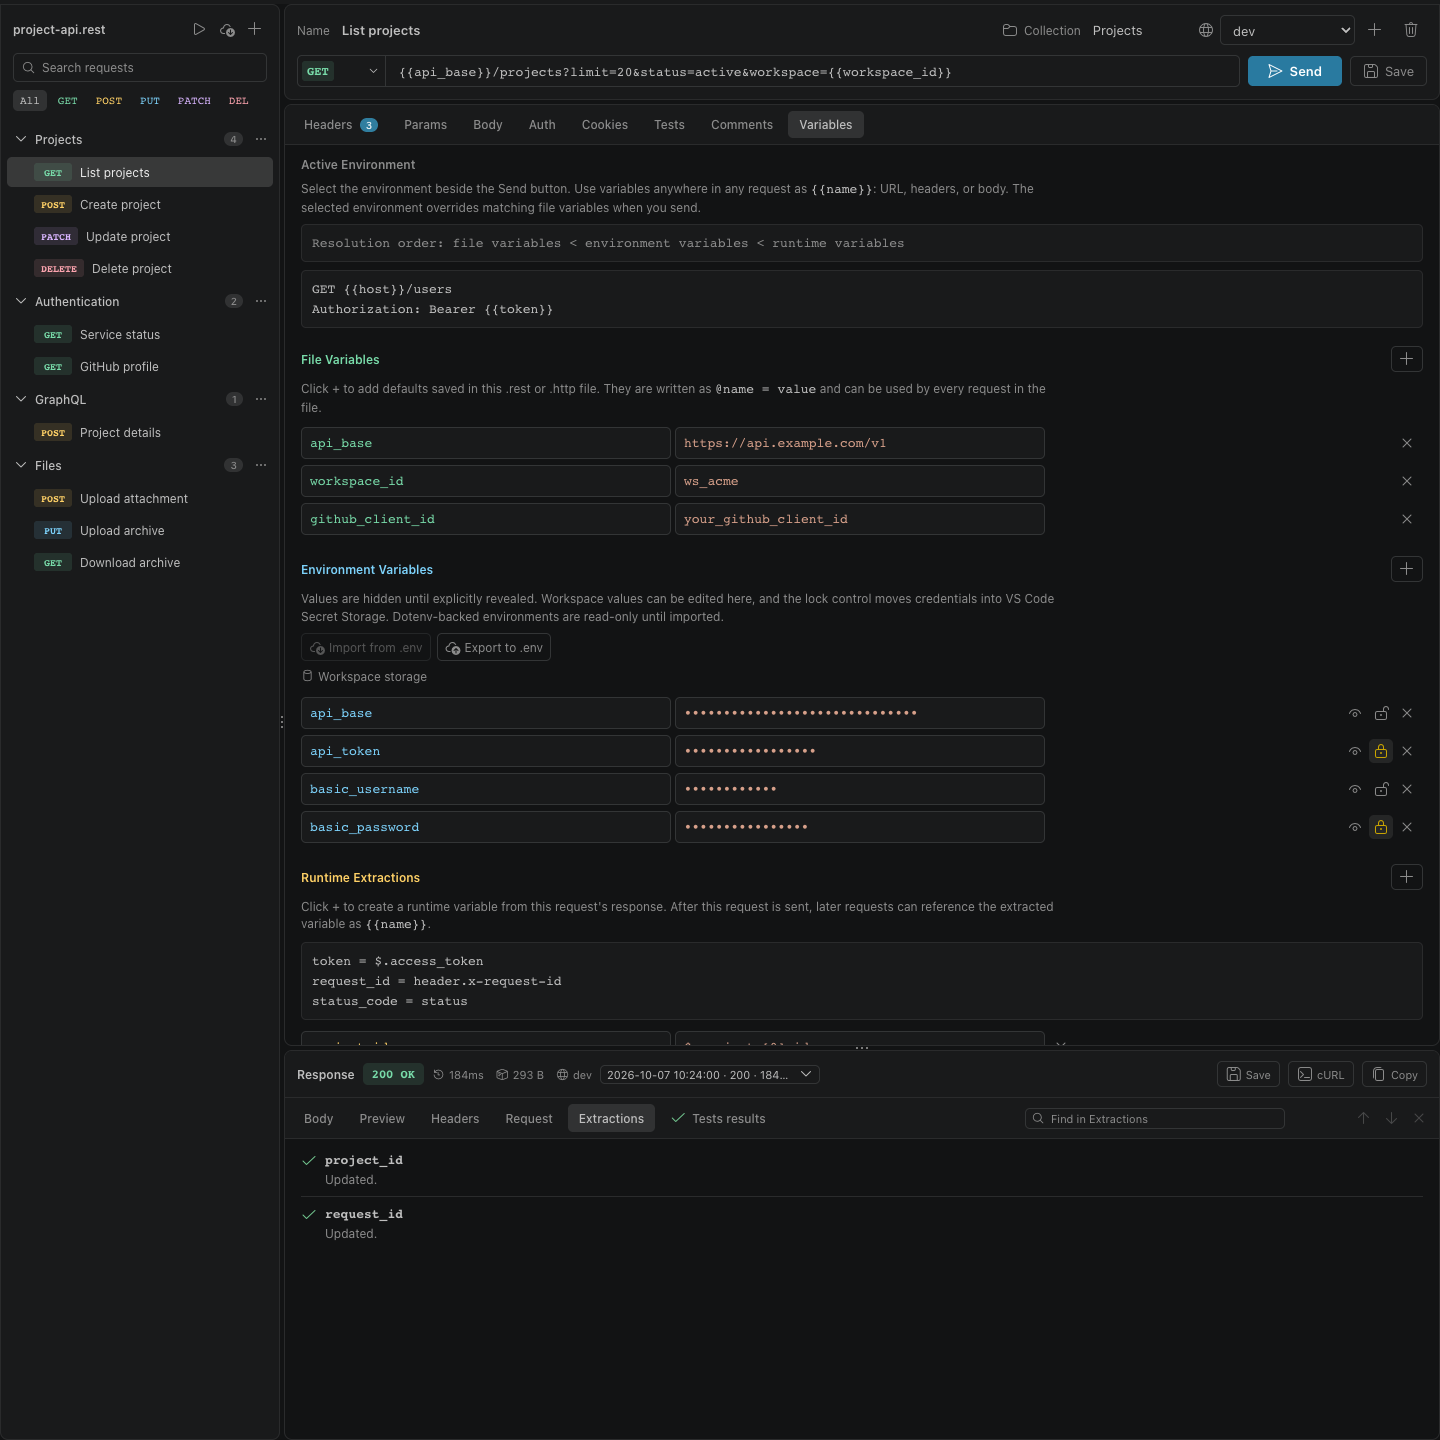The image size is (1440, 1440).
Task: Close the Find in Extractions bar
Action: coord(1419,1118)
